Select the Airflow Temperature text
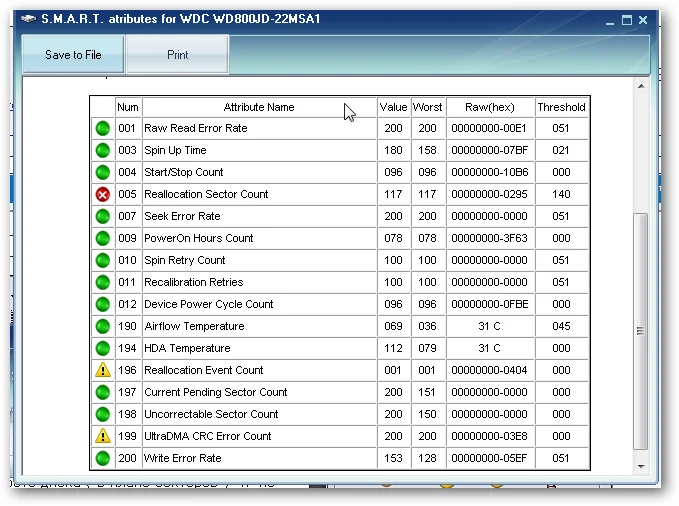Image resolution: width=679 pixels, height=506 pixels. click(194, 326)
